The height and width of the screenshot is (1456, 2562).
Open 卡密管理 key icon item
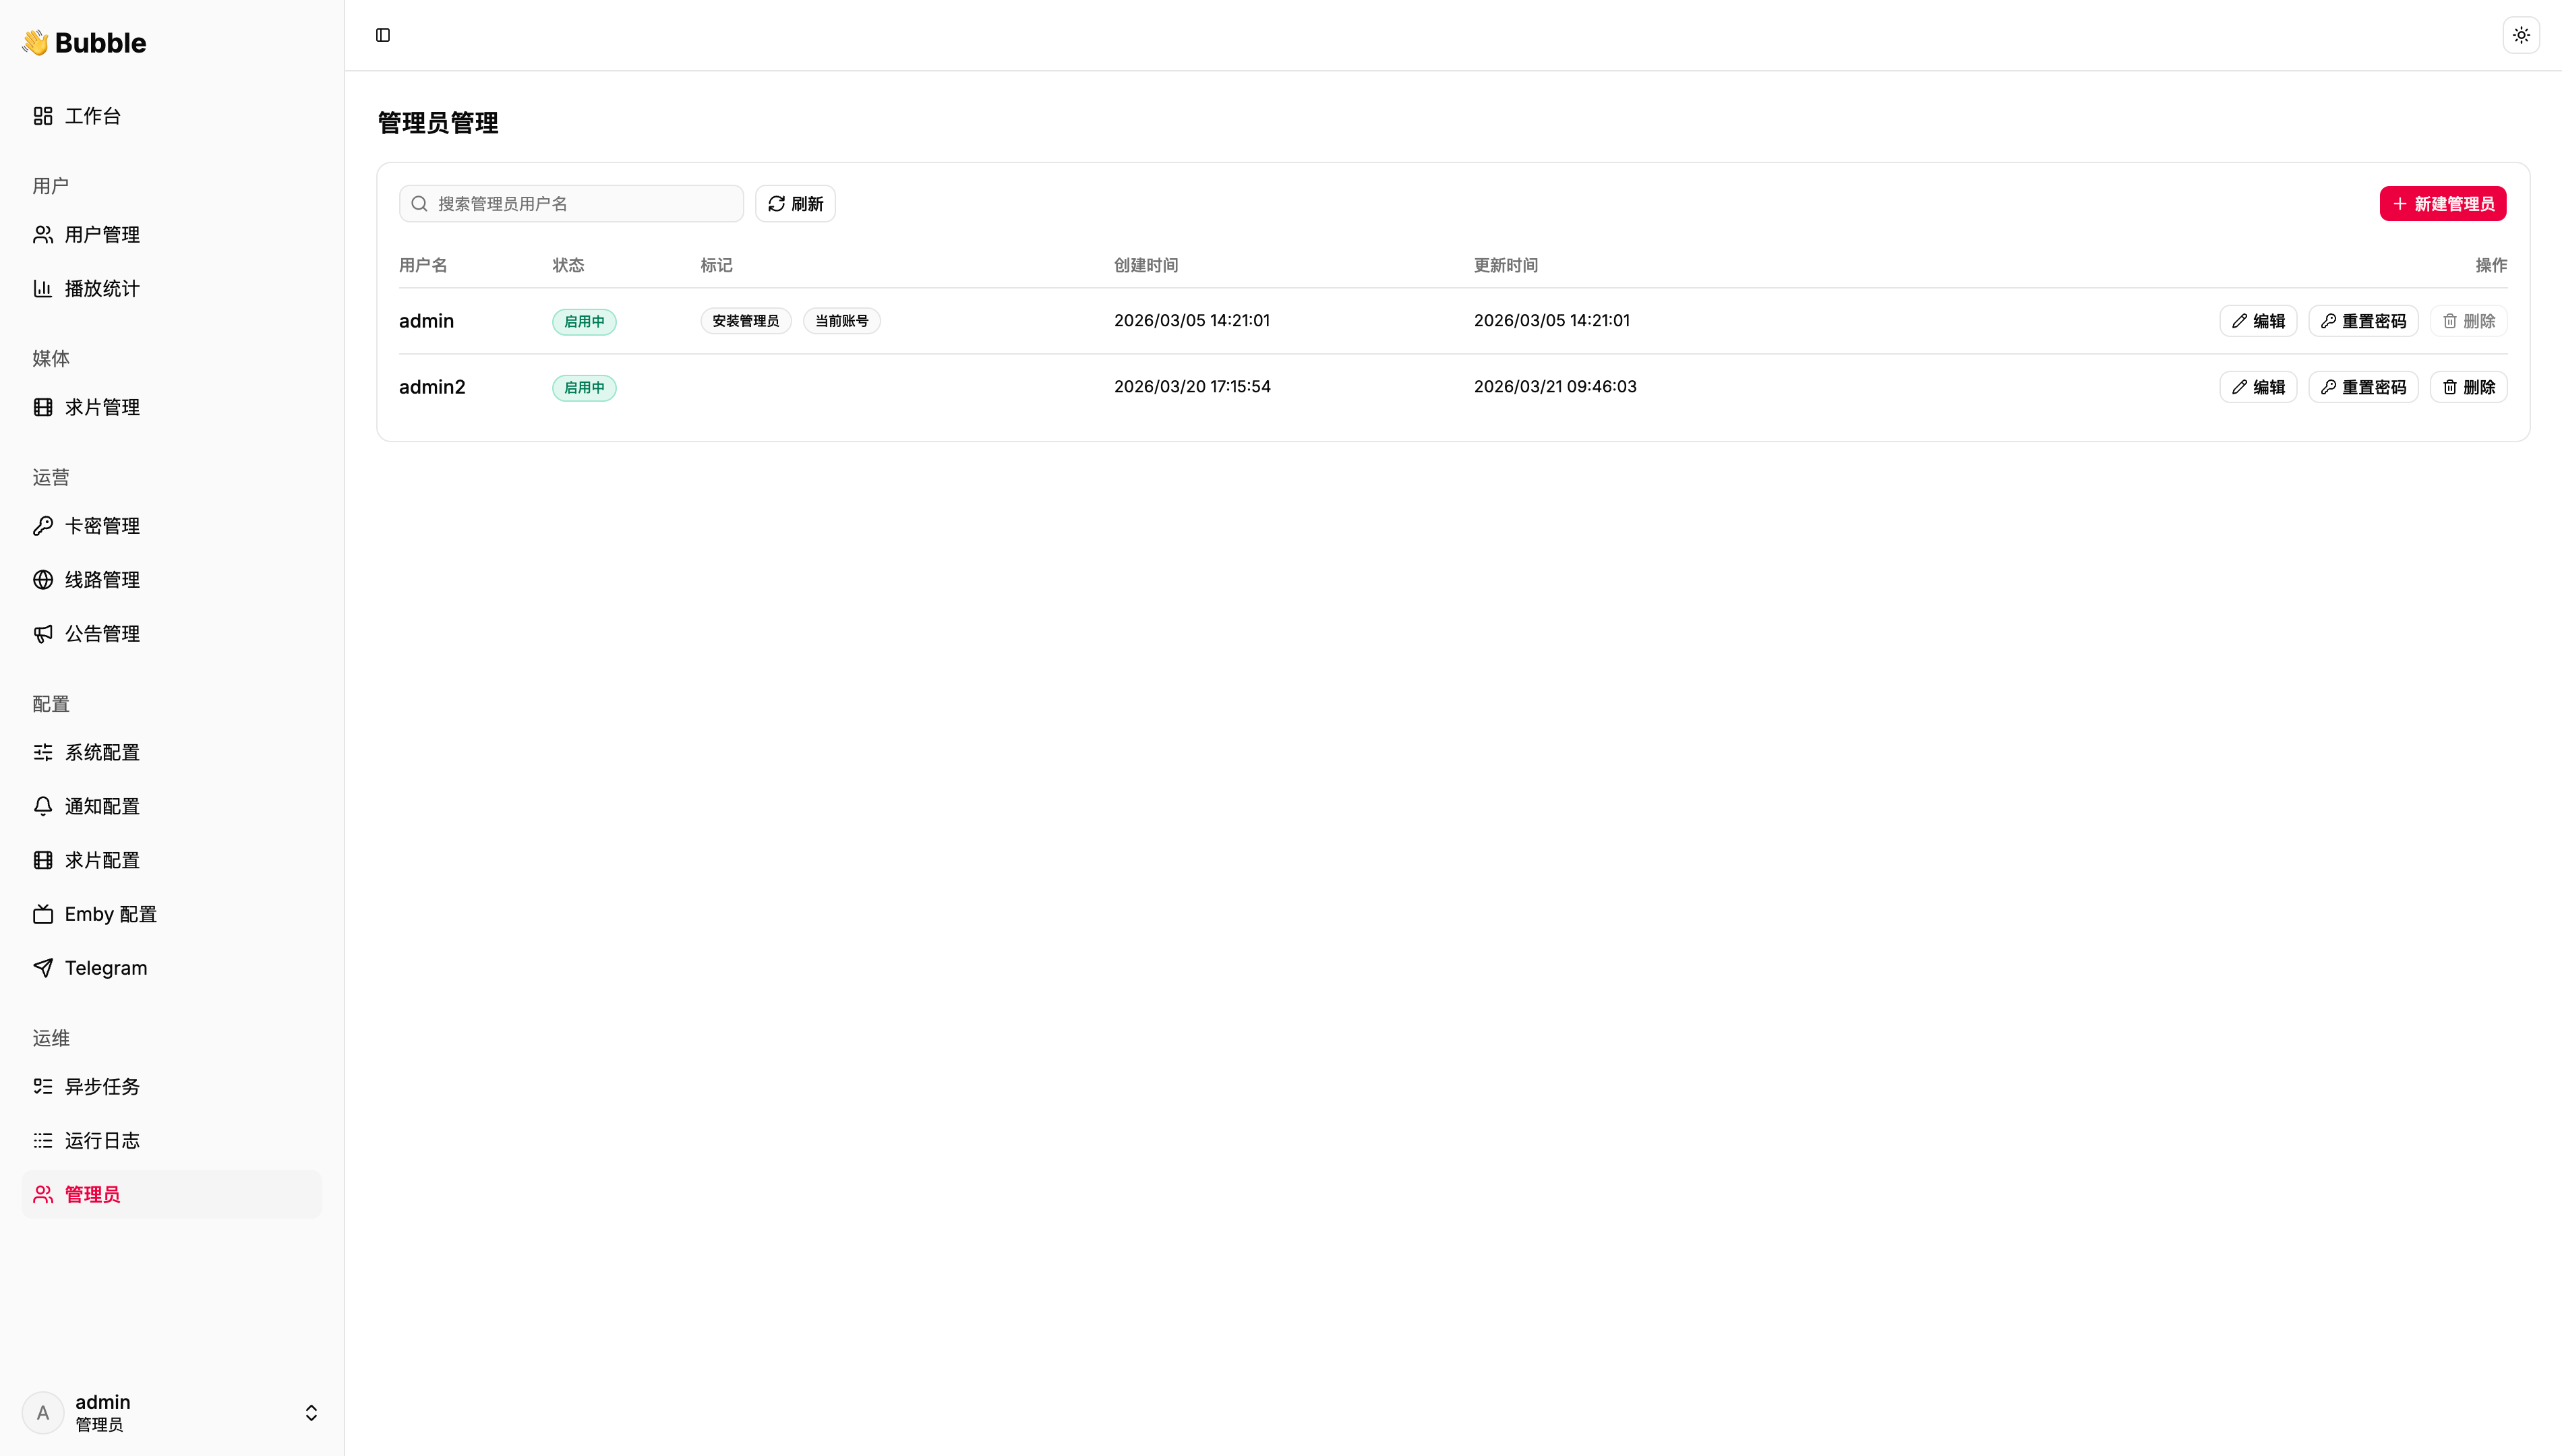101,526
